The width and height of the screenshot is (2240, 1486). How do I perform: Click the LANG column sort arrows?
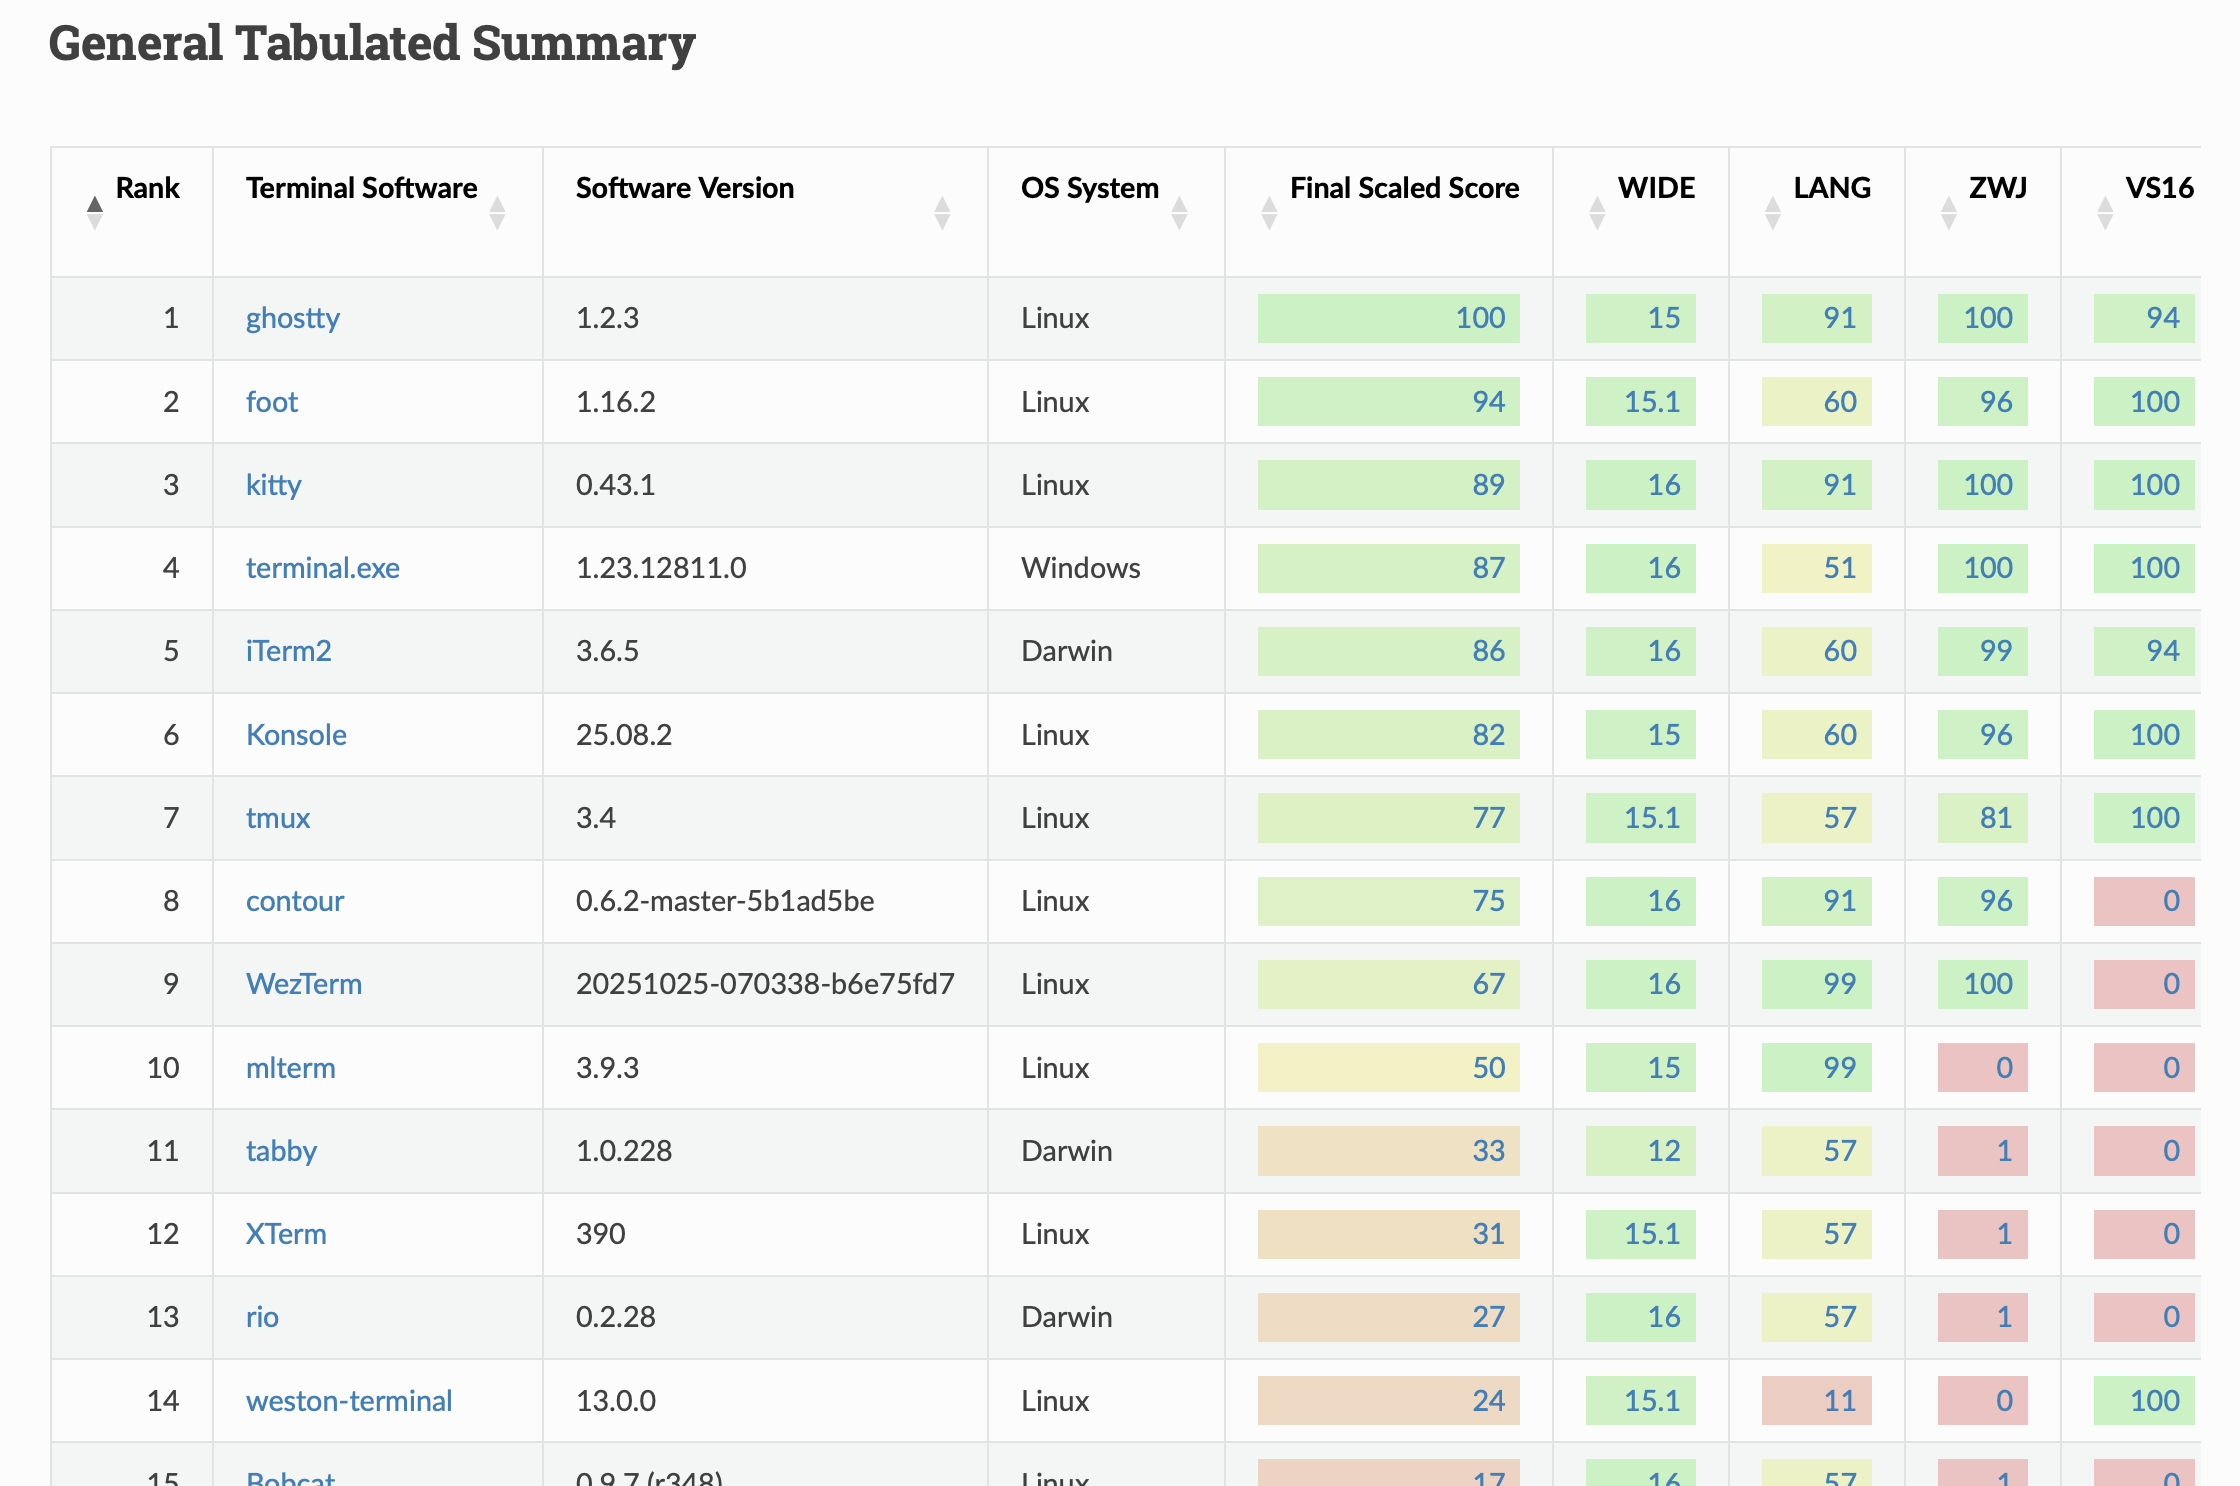point(1773,212)
